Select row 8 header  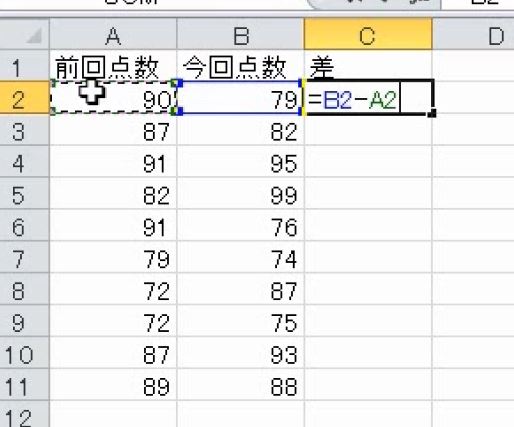(24, 289)
